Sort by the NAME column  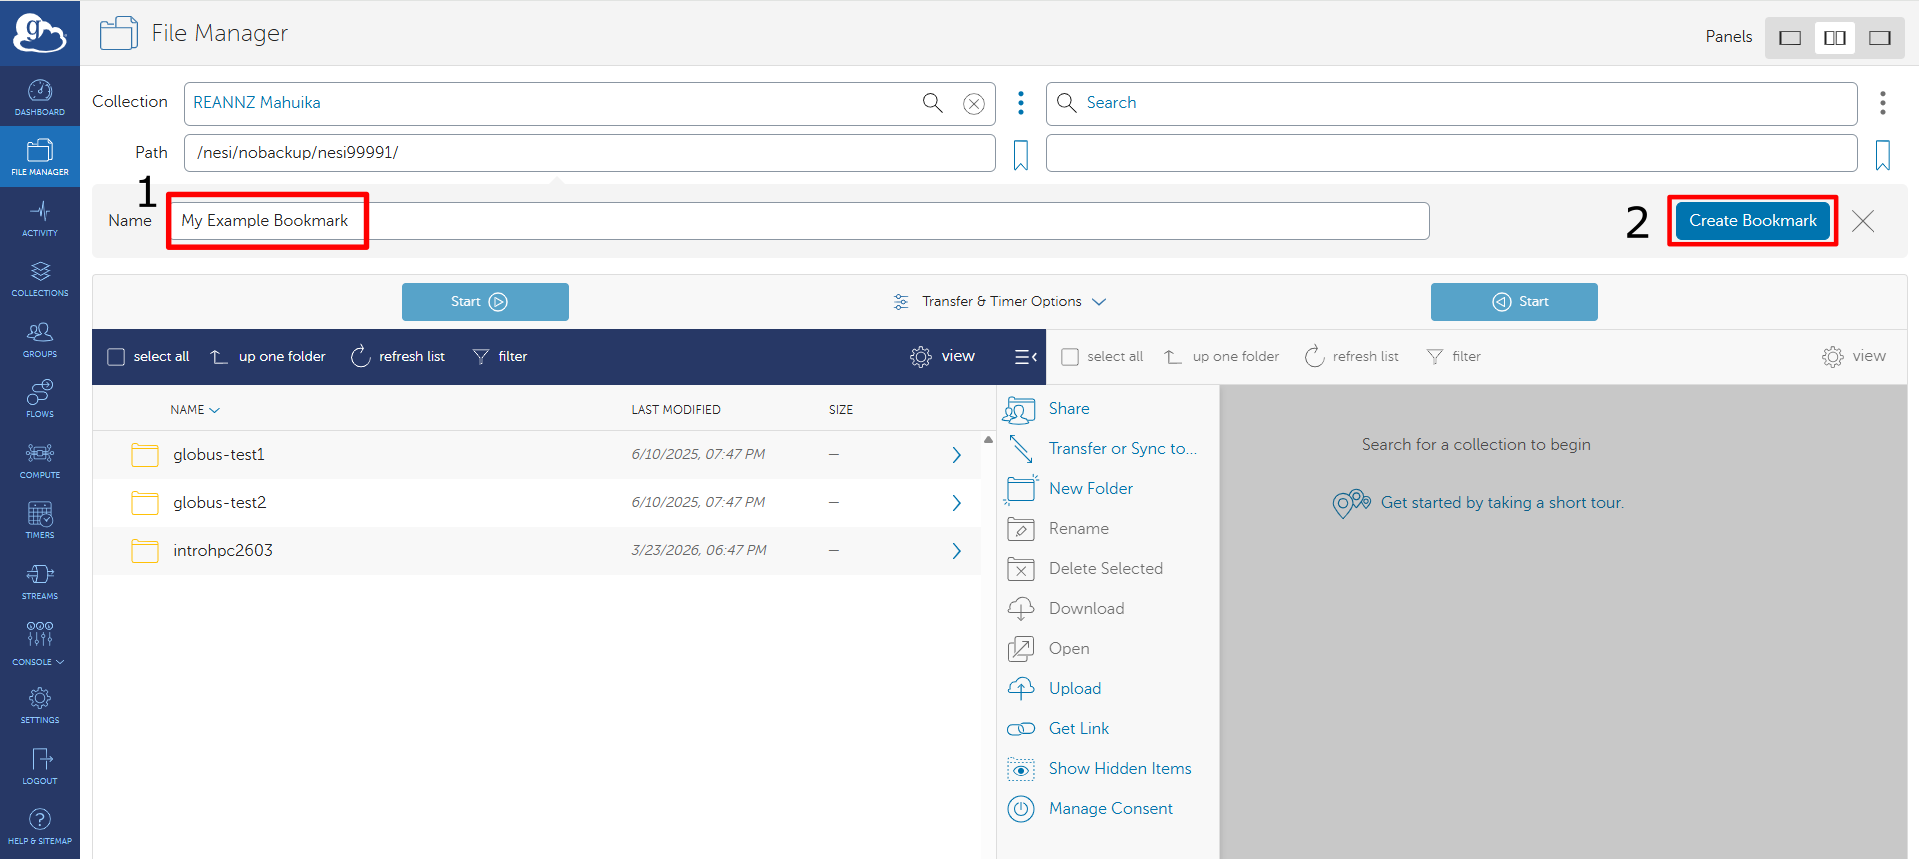click(x=194, y=410)
